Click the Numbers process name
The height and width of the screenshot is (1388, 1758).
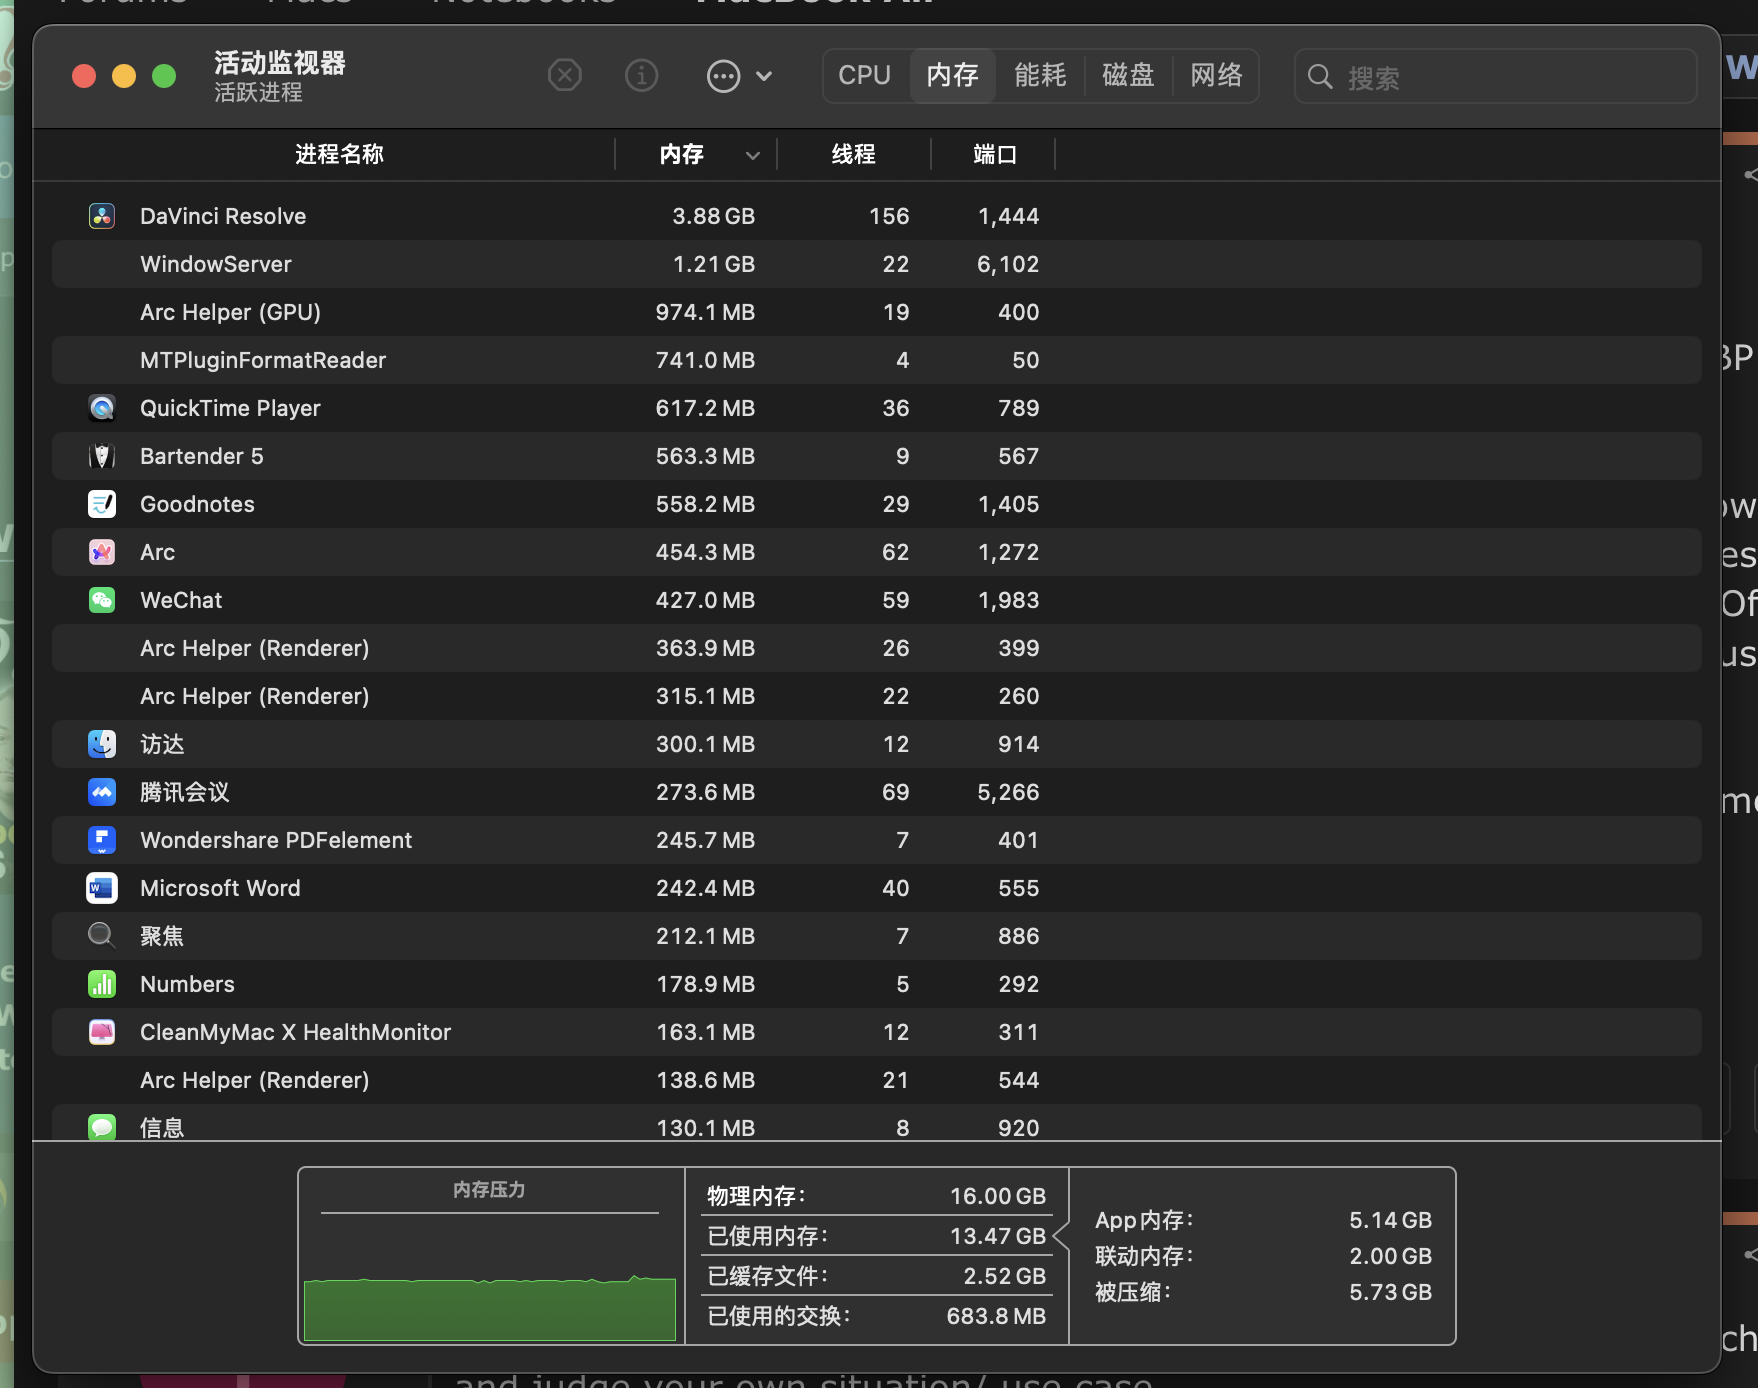point(187,984)
